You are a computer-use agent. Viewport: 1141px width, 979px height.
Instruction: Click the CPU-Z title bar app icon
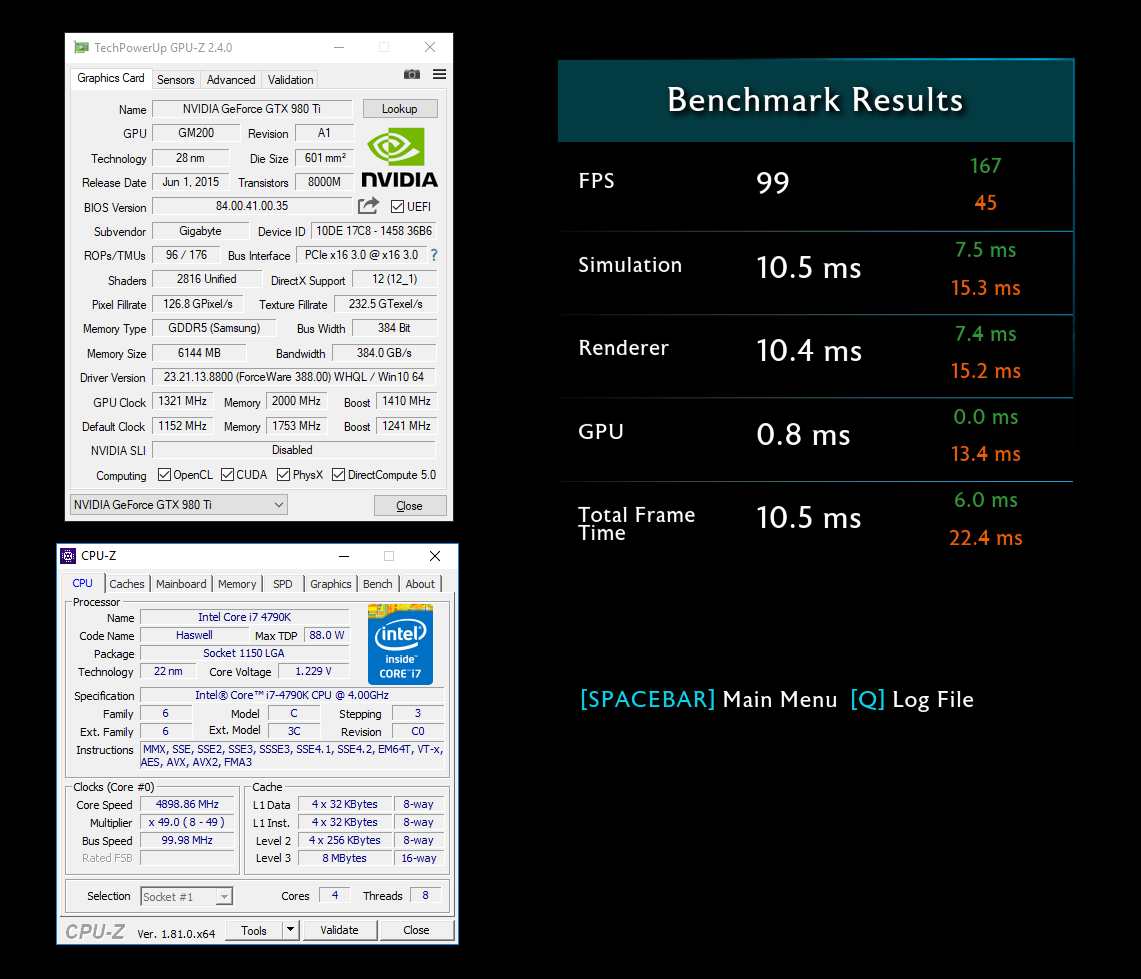[x=68, y=556]
